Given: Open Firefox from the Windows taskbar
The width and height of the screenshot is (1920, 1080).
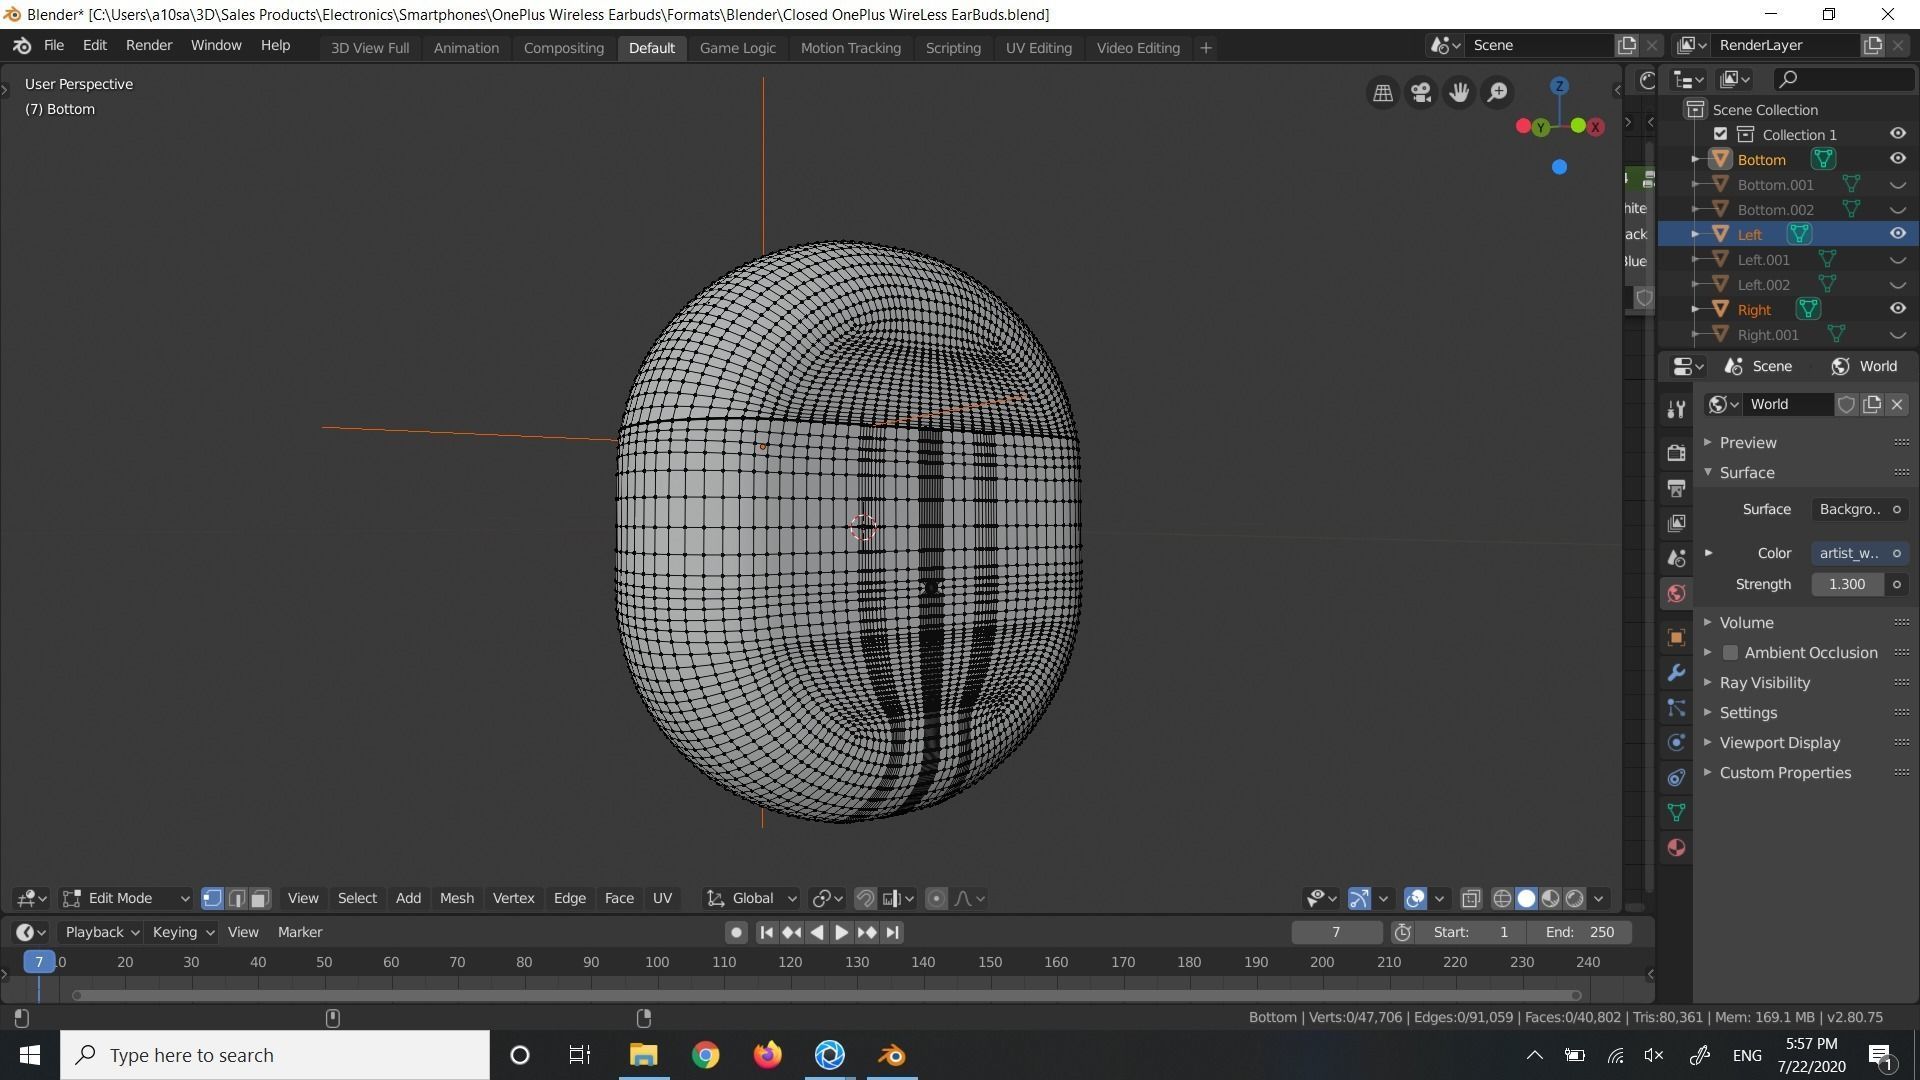Looking at the screenshot, I should click(x=767, y=1055).
